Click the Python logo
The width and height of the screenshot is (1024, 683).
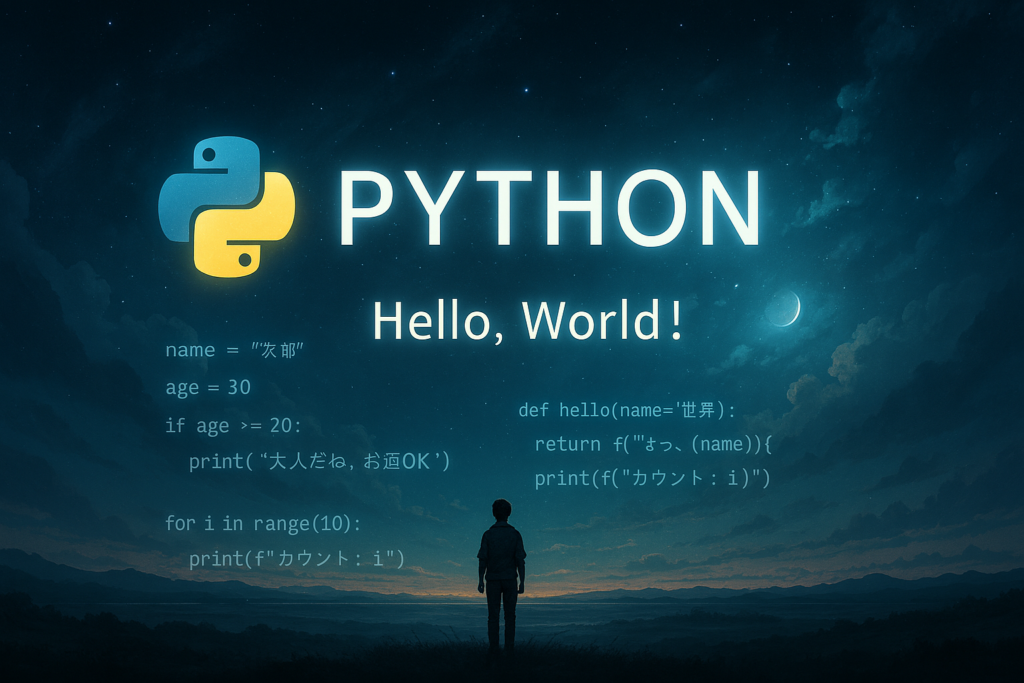[x=227, y=206]
